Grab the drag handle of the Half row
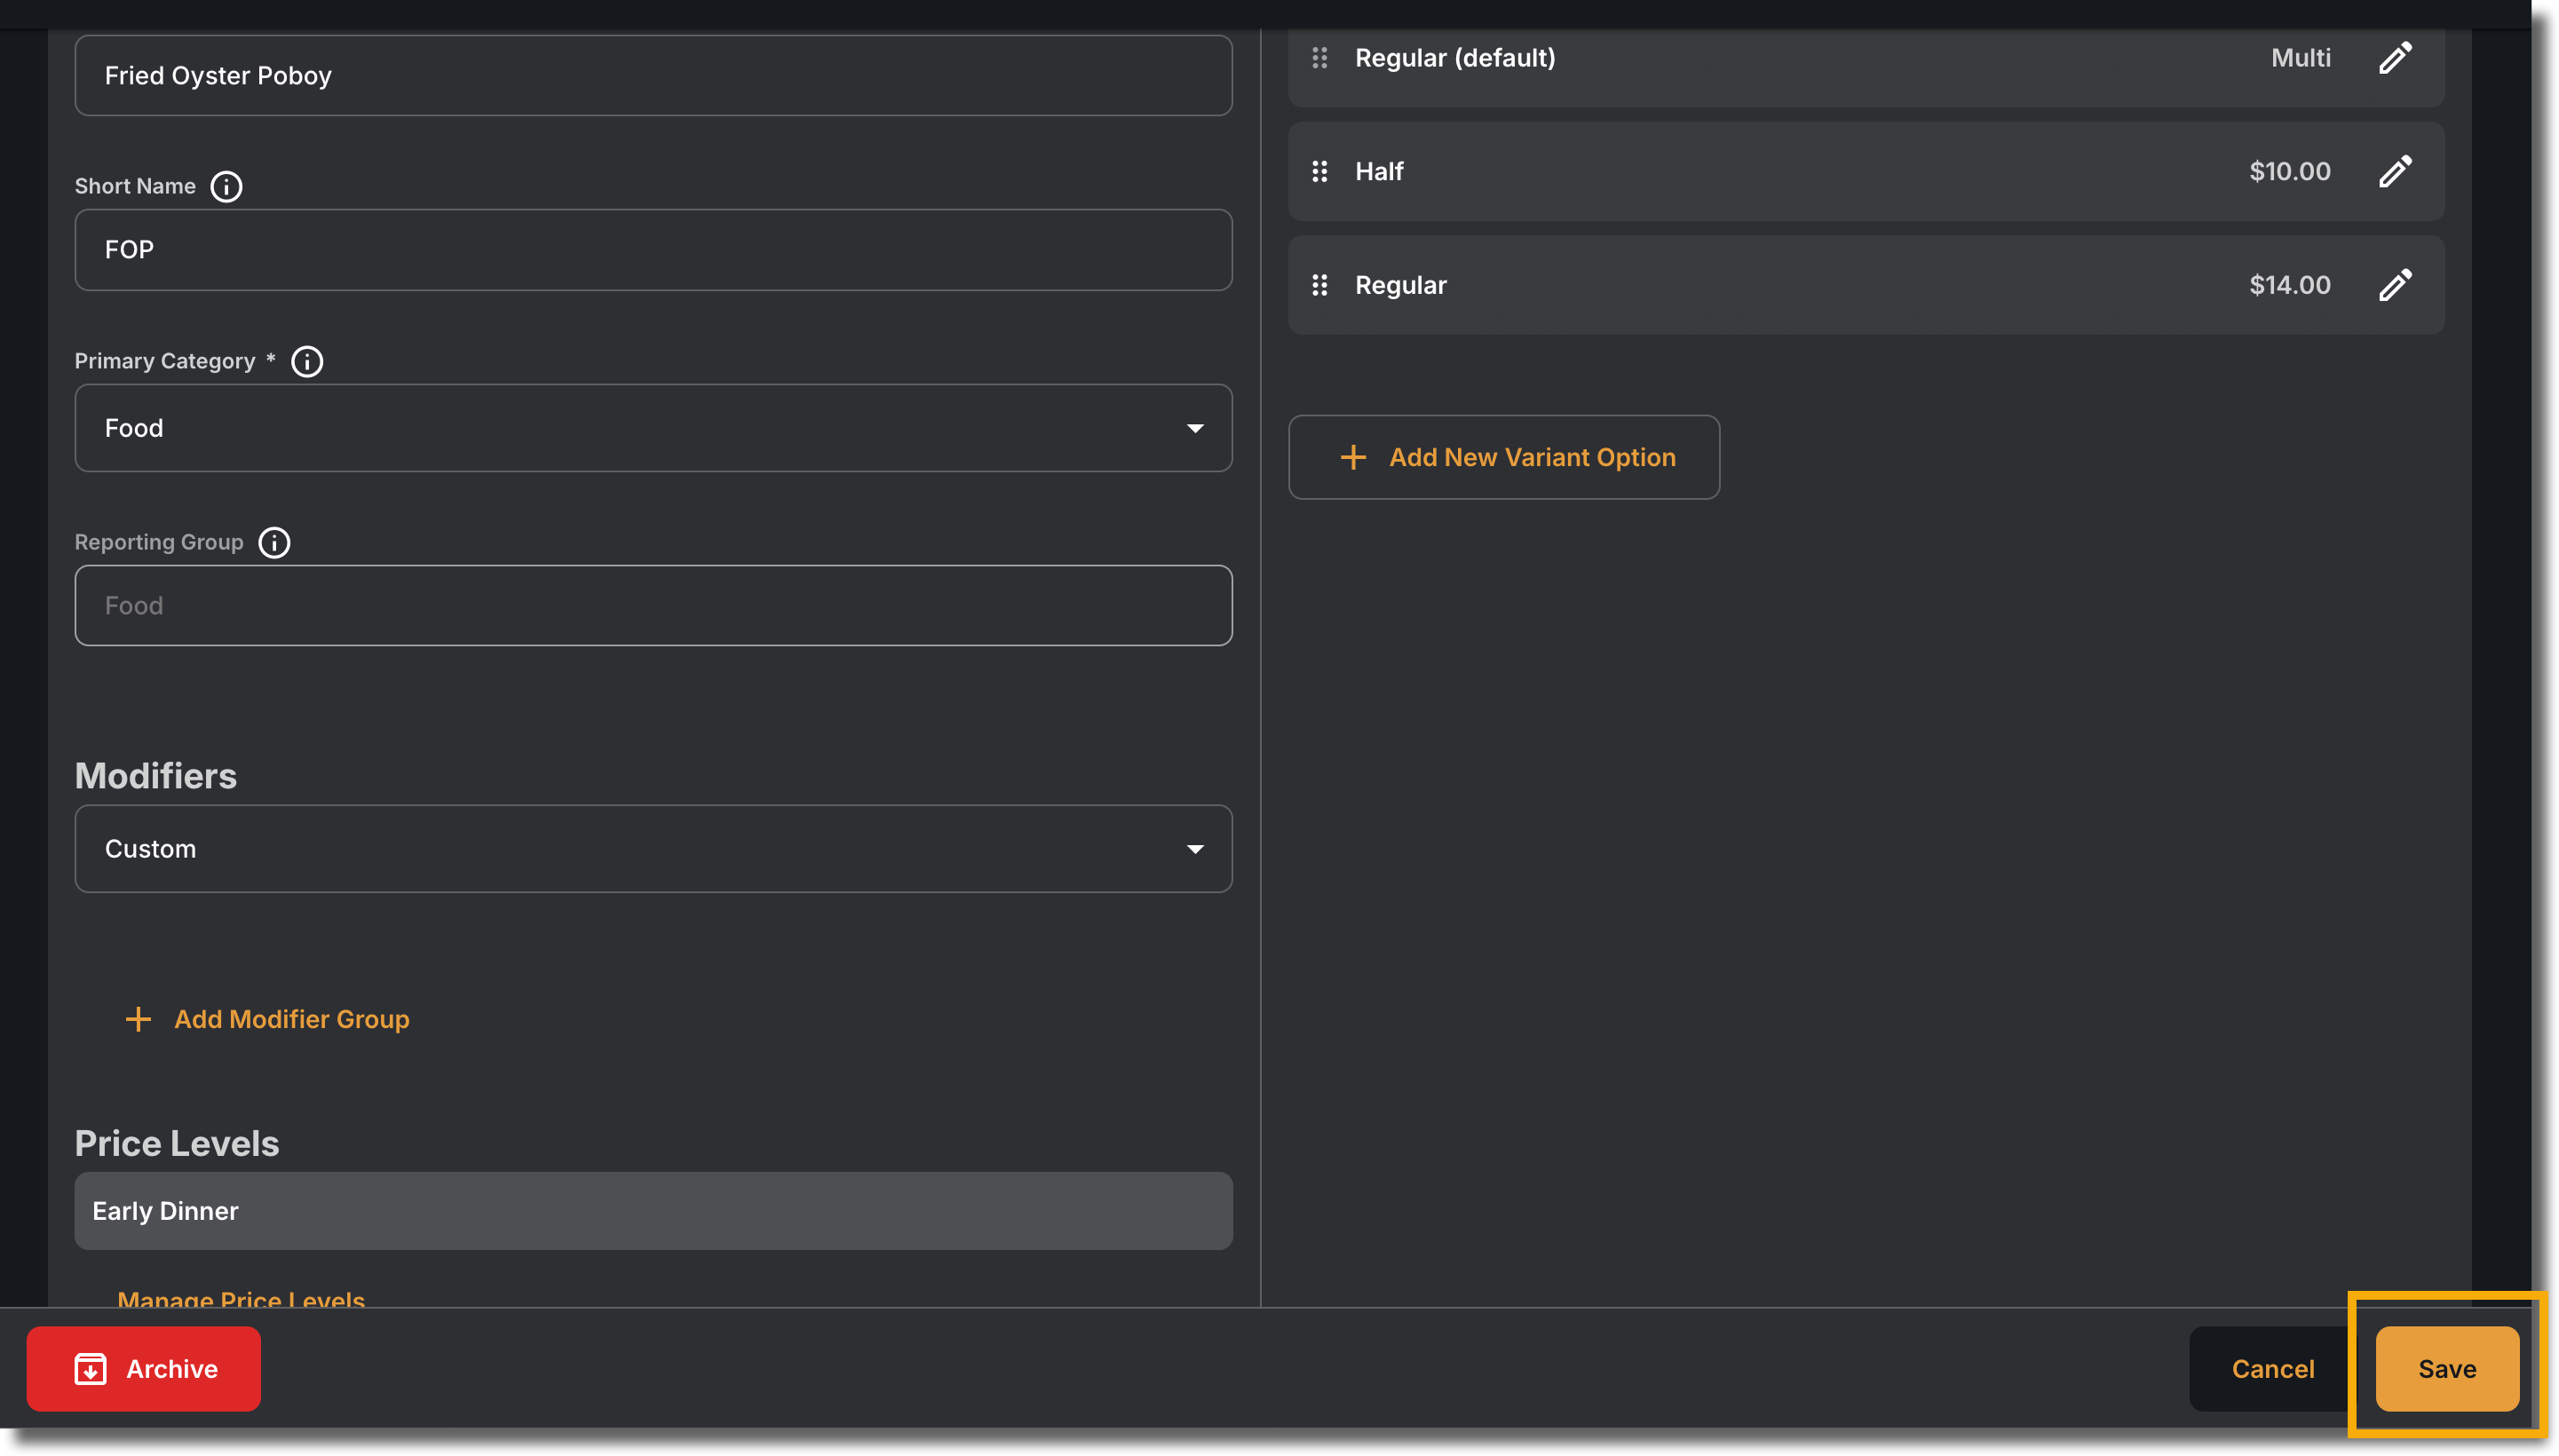Screen dimensions: 2559x1456 1320,172
